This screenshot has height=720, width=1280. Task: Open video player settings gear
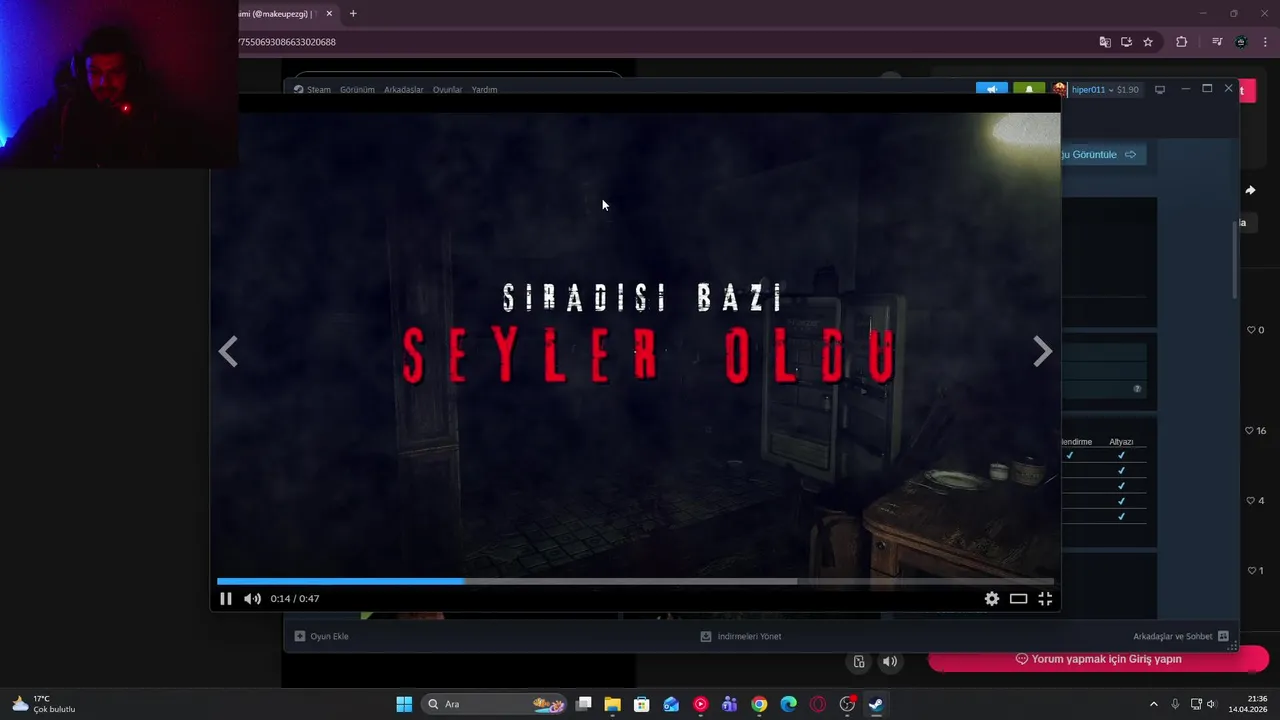tap(992, 599)
